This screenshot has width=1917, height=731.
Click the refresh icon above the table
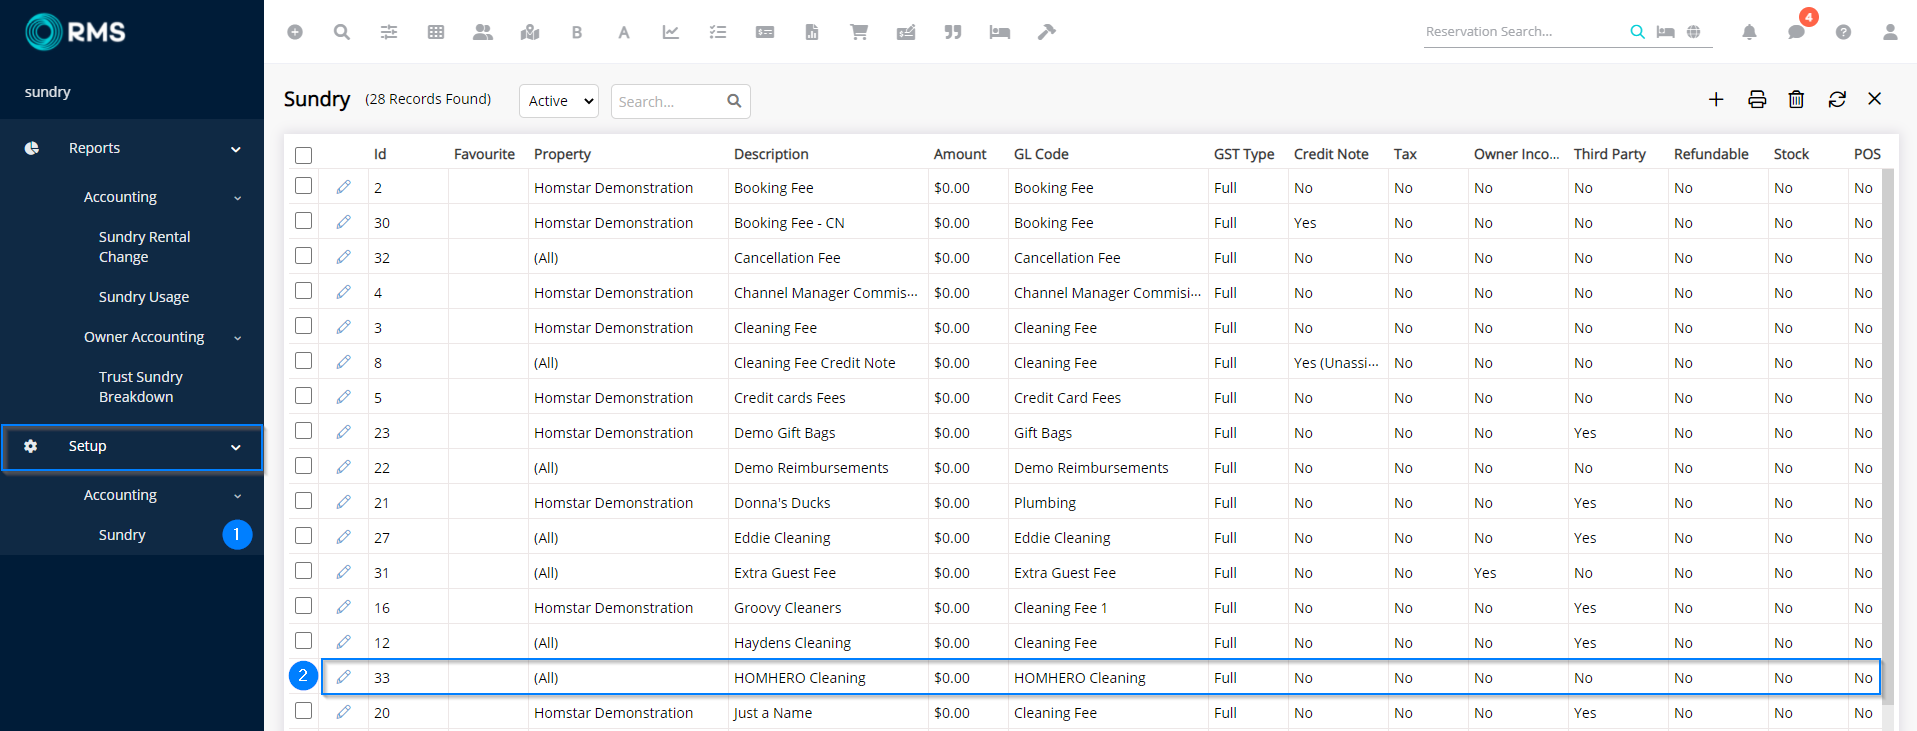point(1837,99)
